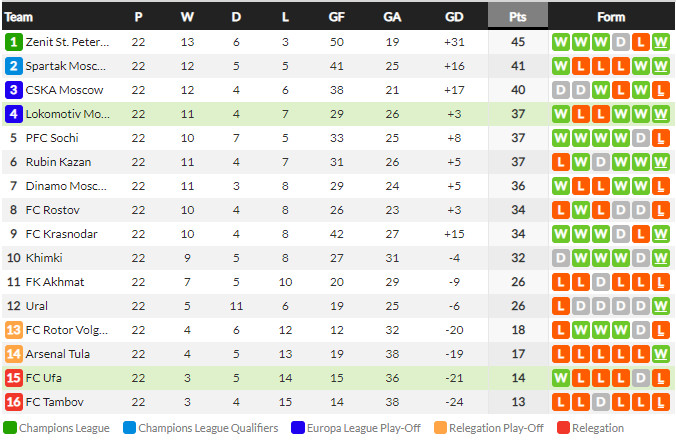Sort table by GF column header

coord(337,17)
